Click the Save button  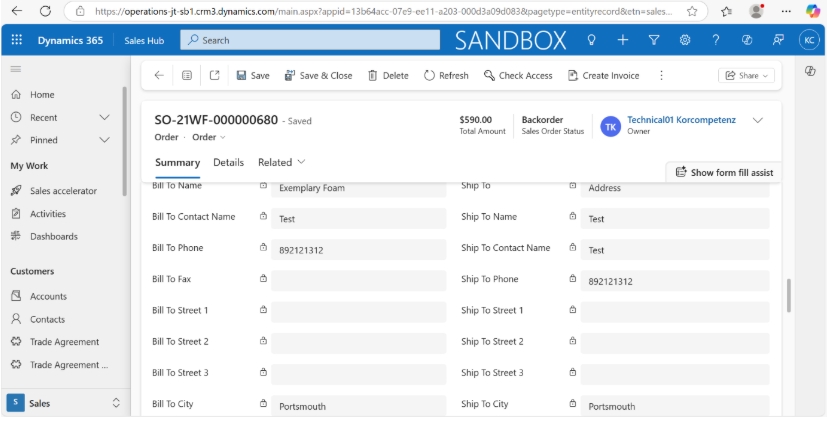[253, 76]
